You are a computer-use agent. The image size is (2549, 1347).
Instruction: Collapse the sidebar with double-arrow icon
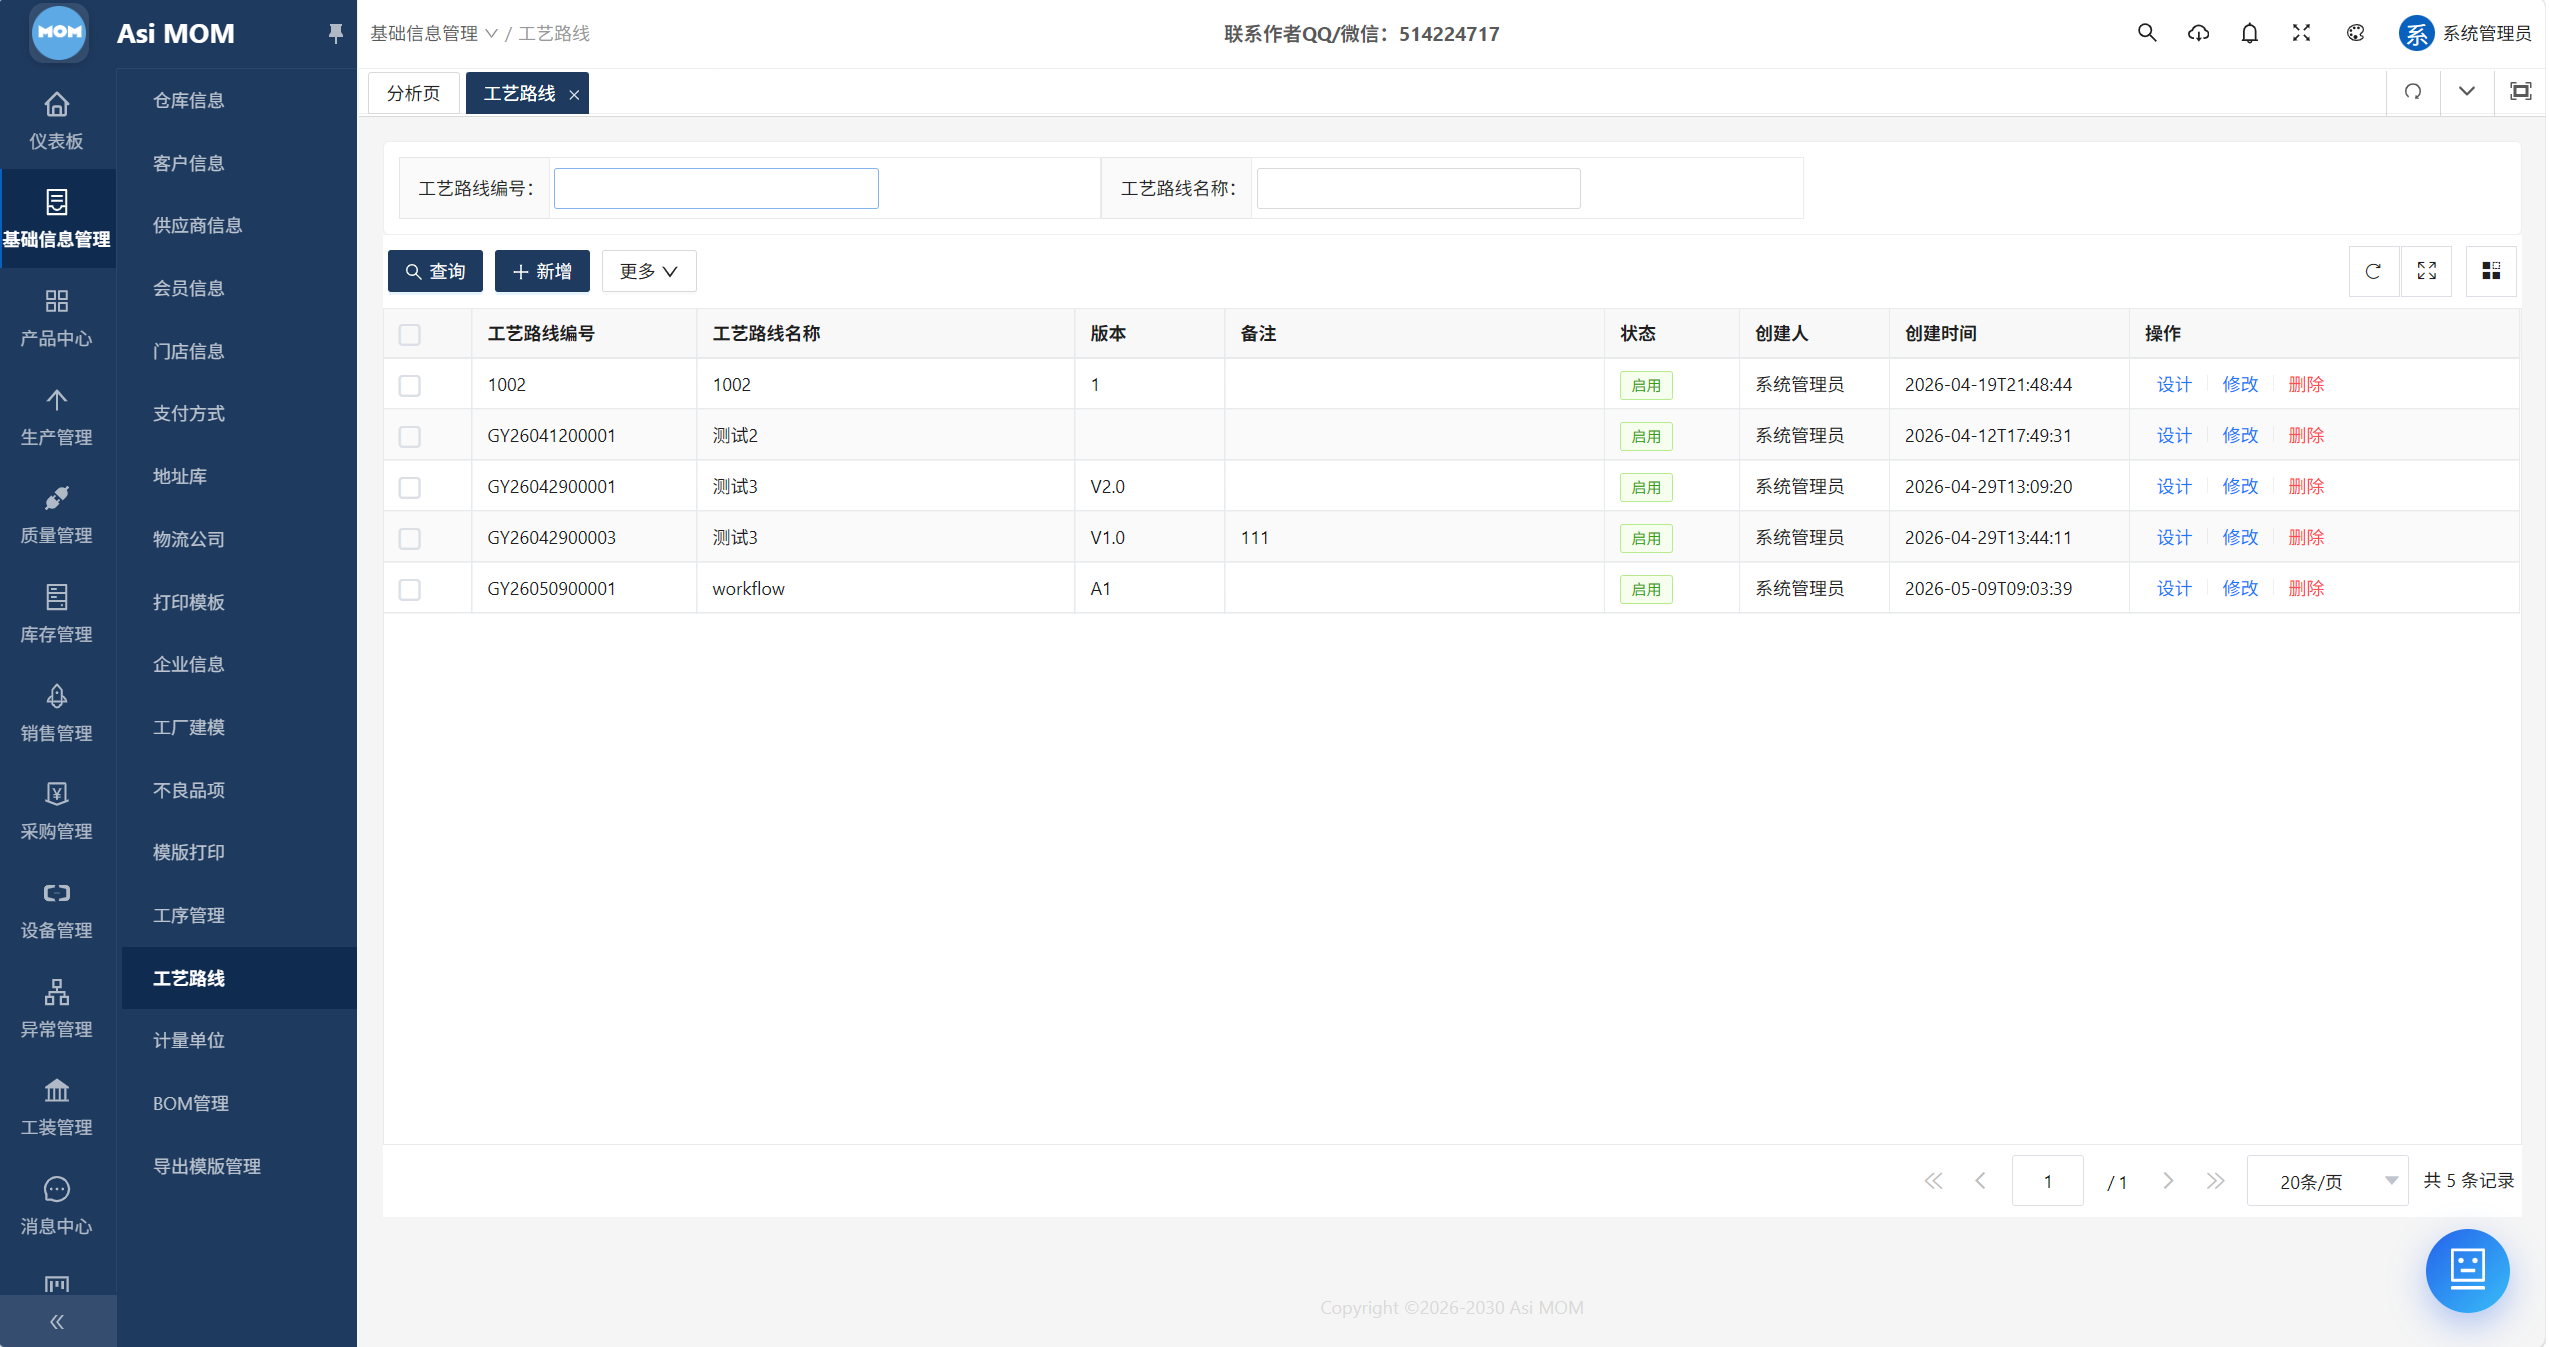tap(57, 1322)
